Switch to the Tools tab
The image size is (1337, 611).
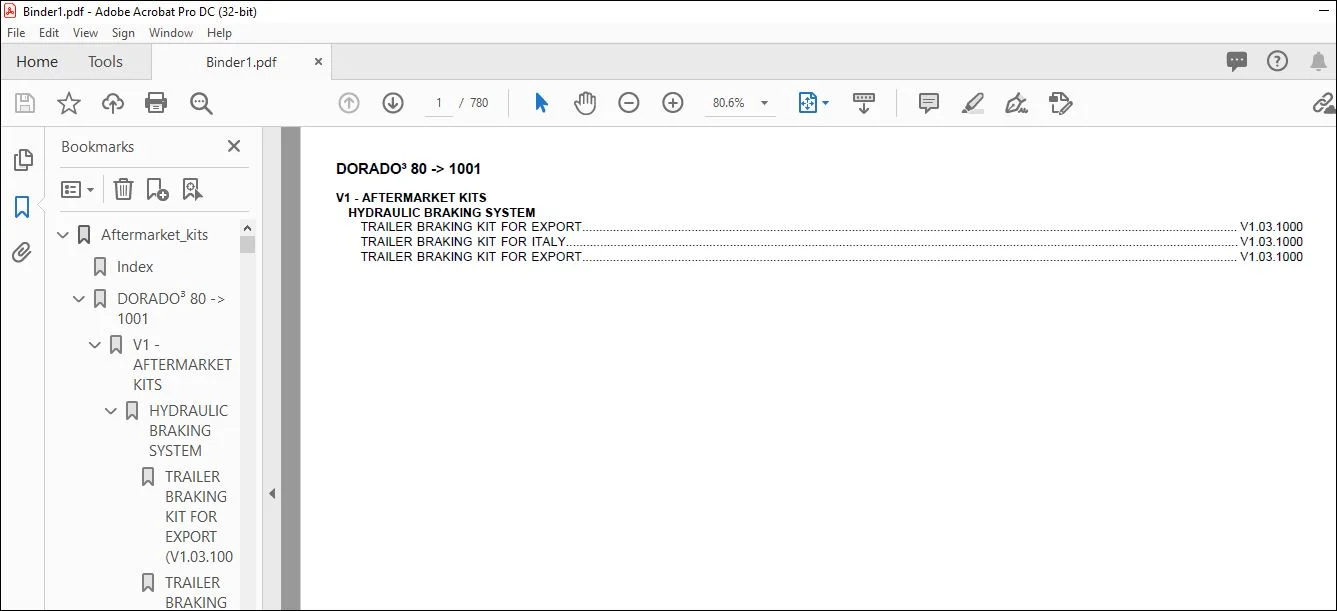tap(105, 62)
